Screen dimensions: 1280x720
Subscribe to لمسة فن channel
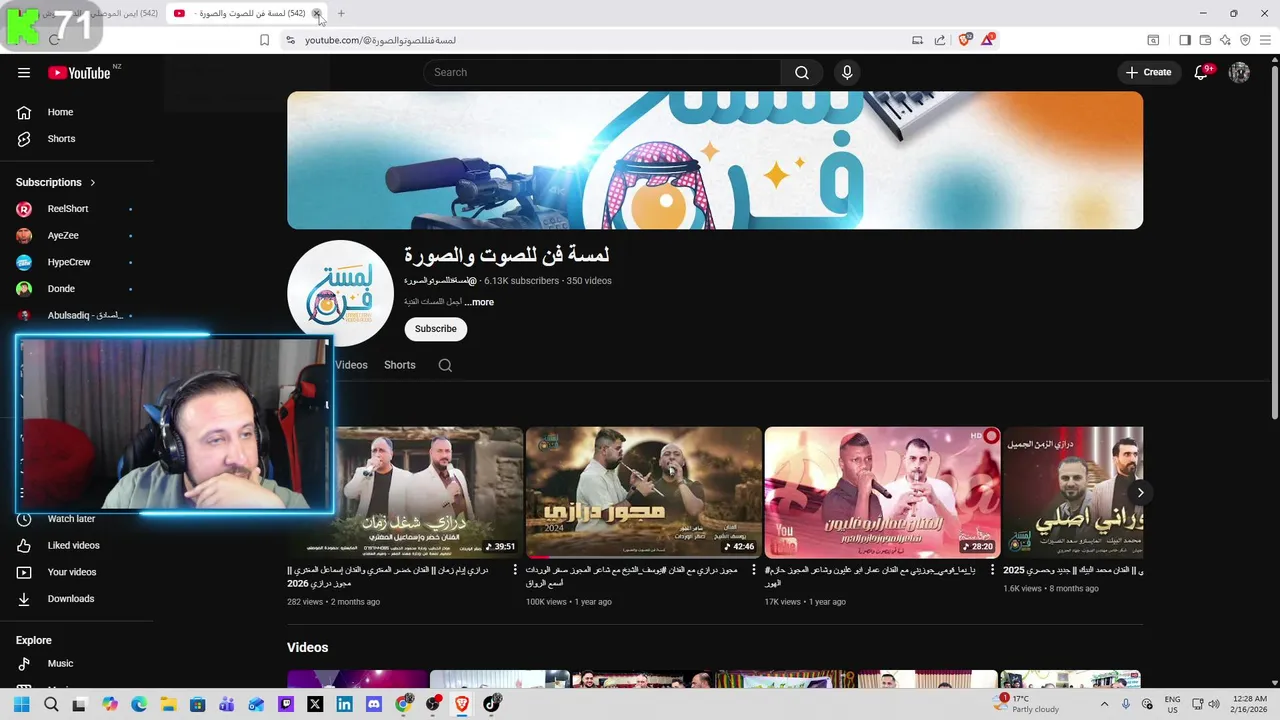point(435,329)
